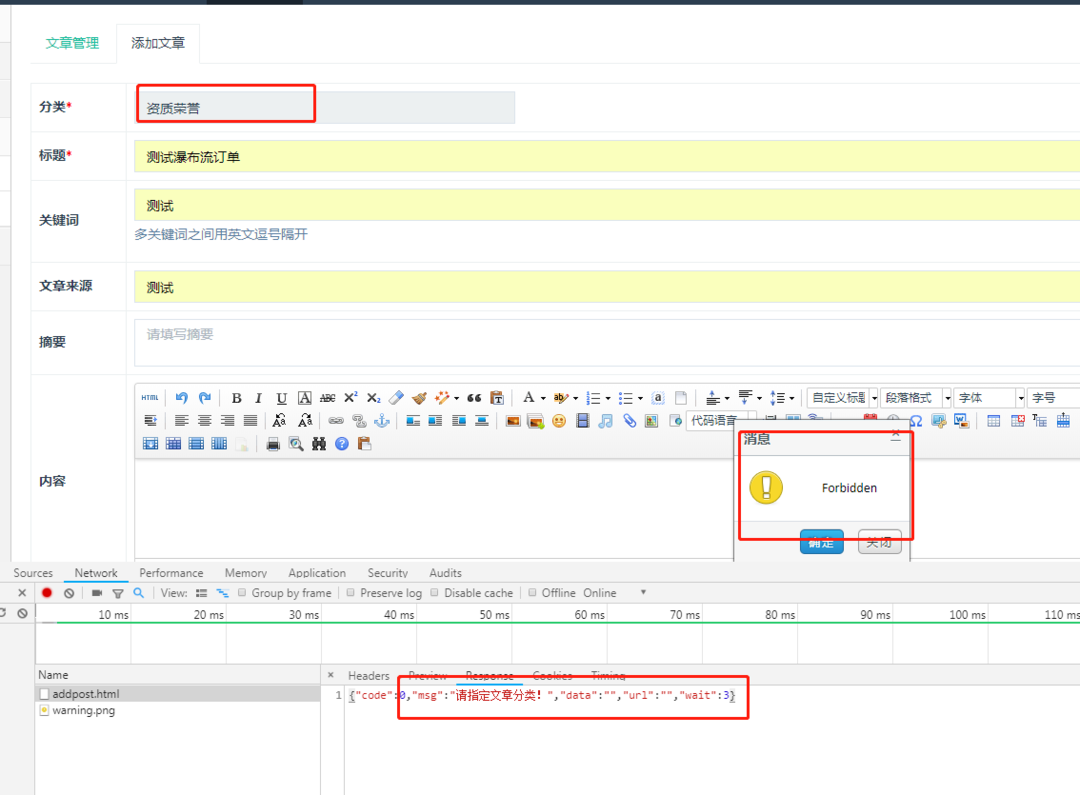1080x795 pixels.
Task: Check the Offline checkbox
Action: [532, 592]
